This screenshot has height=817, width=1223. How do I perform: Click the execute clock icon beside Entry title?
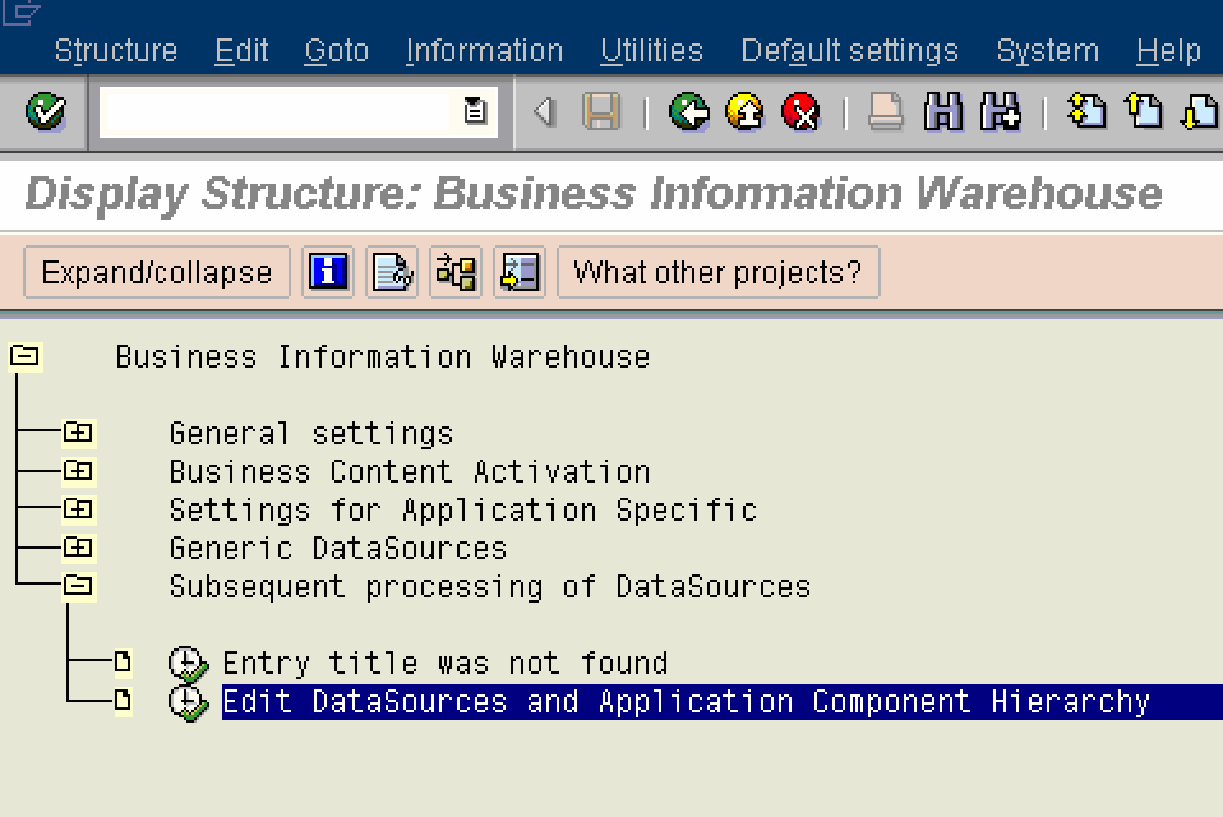(x=188, y=665)
